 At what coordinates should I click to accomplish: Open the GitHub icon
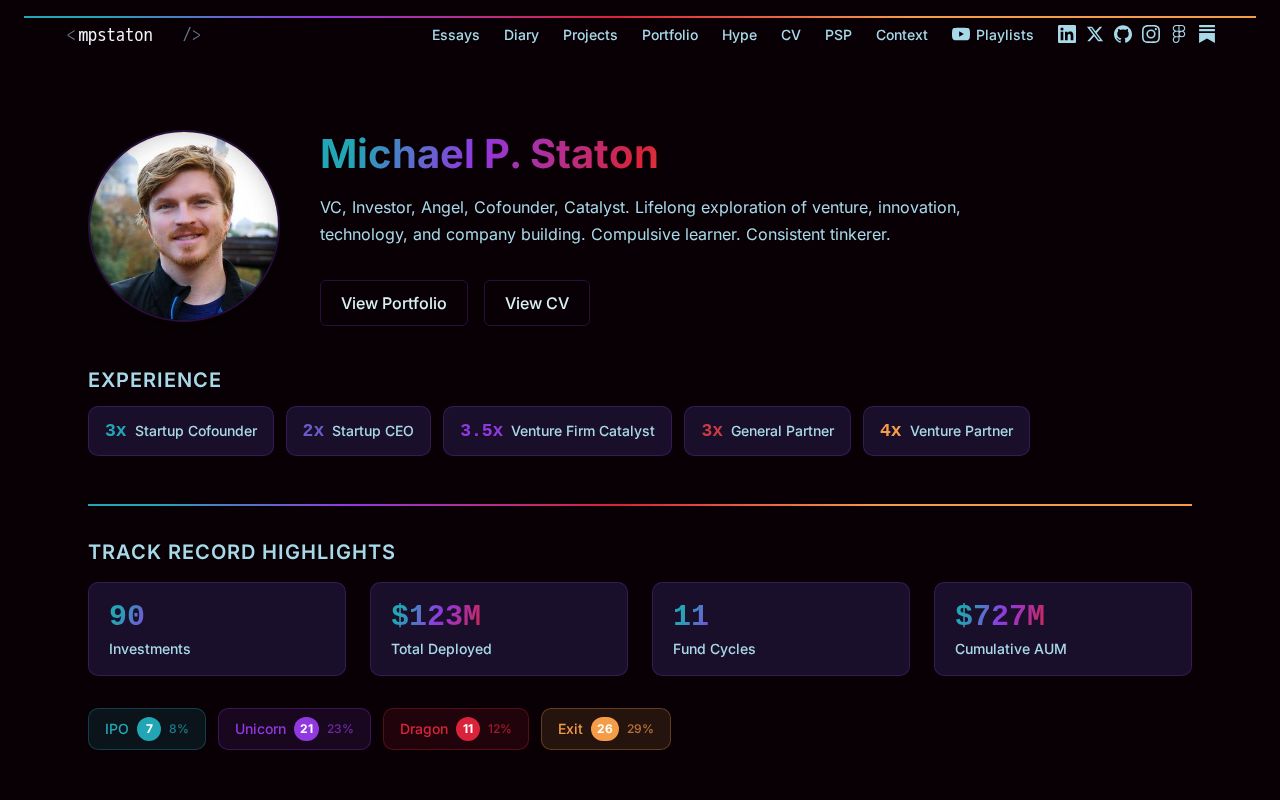click(1123, 34)
